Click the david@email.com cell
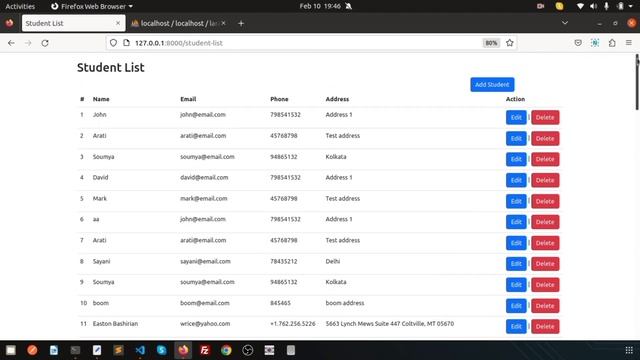 pyautogui.click(x=204, y=178)
